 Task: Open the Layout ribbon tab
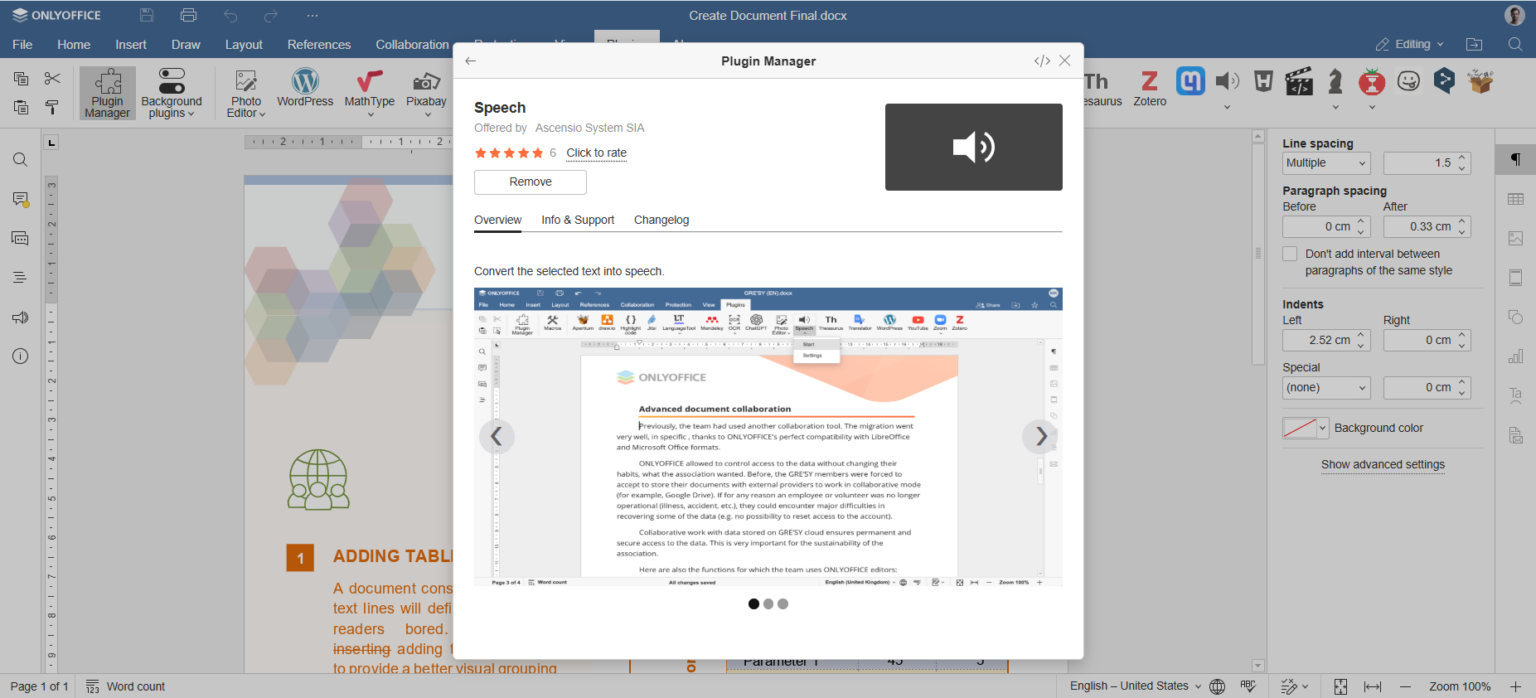244,44
